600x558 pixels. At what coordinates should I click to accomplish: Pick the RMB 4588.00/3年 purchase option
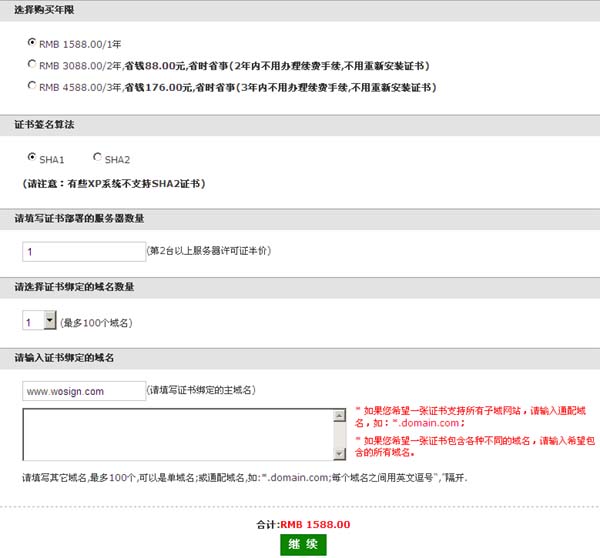click(32, 87)
